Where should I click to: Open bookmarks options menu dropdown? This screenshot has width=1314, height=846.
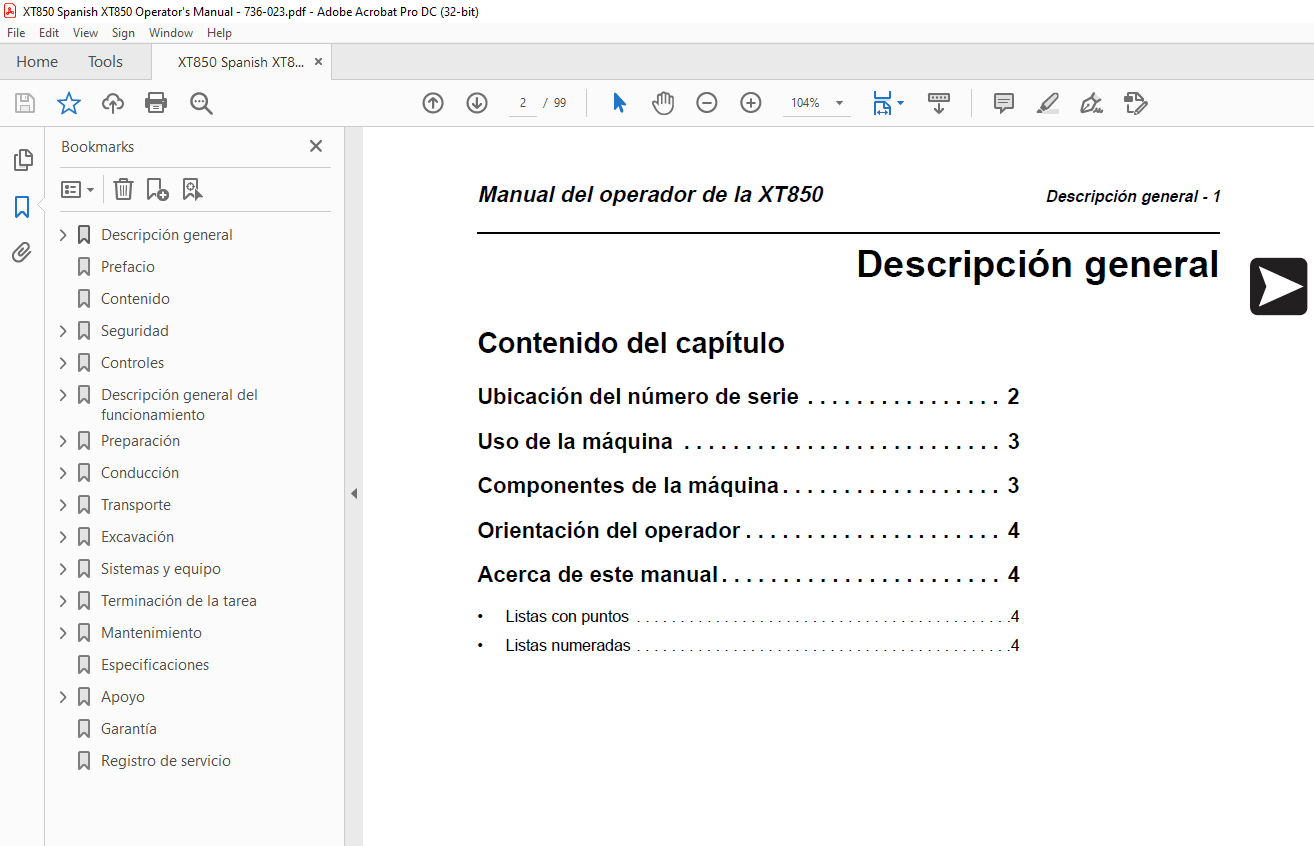(x=77, y=189)
